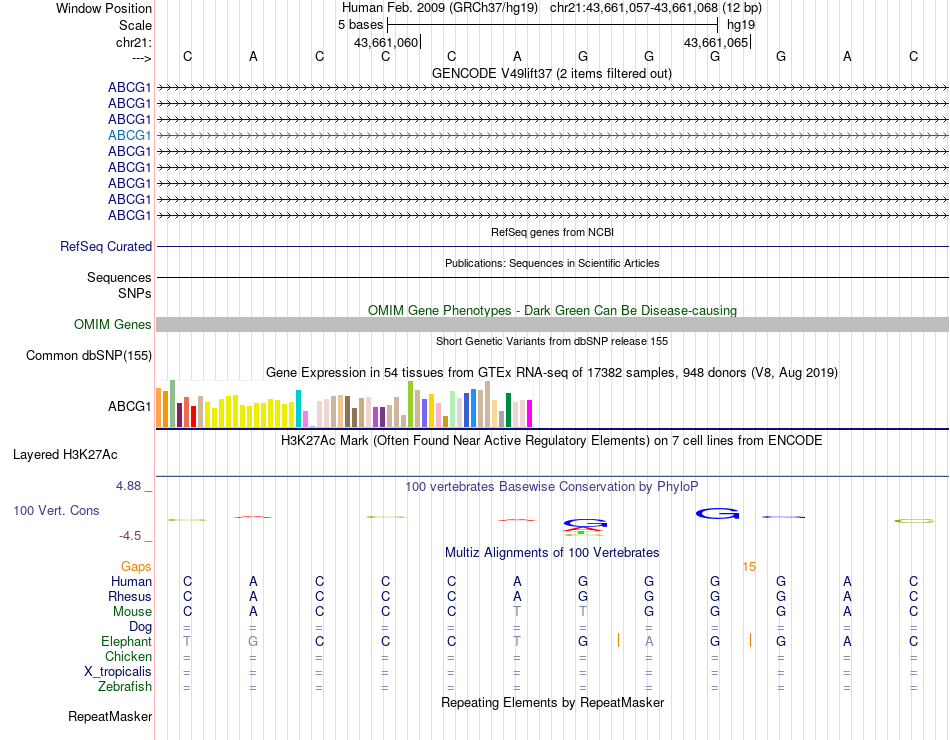Click the 43,661,060 position marker

386,42
